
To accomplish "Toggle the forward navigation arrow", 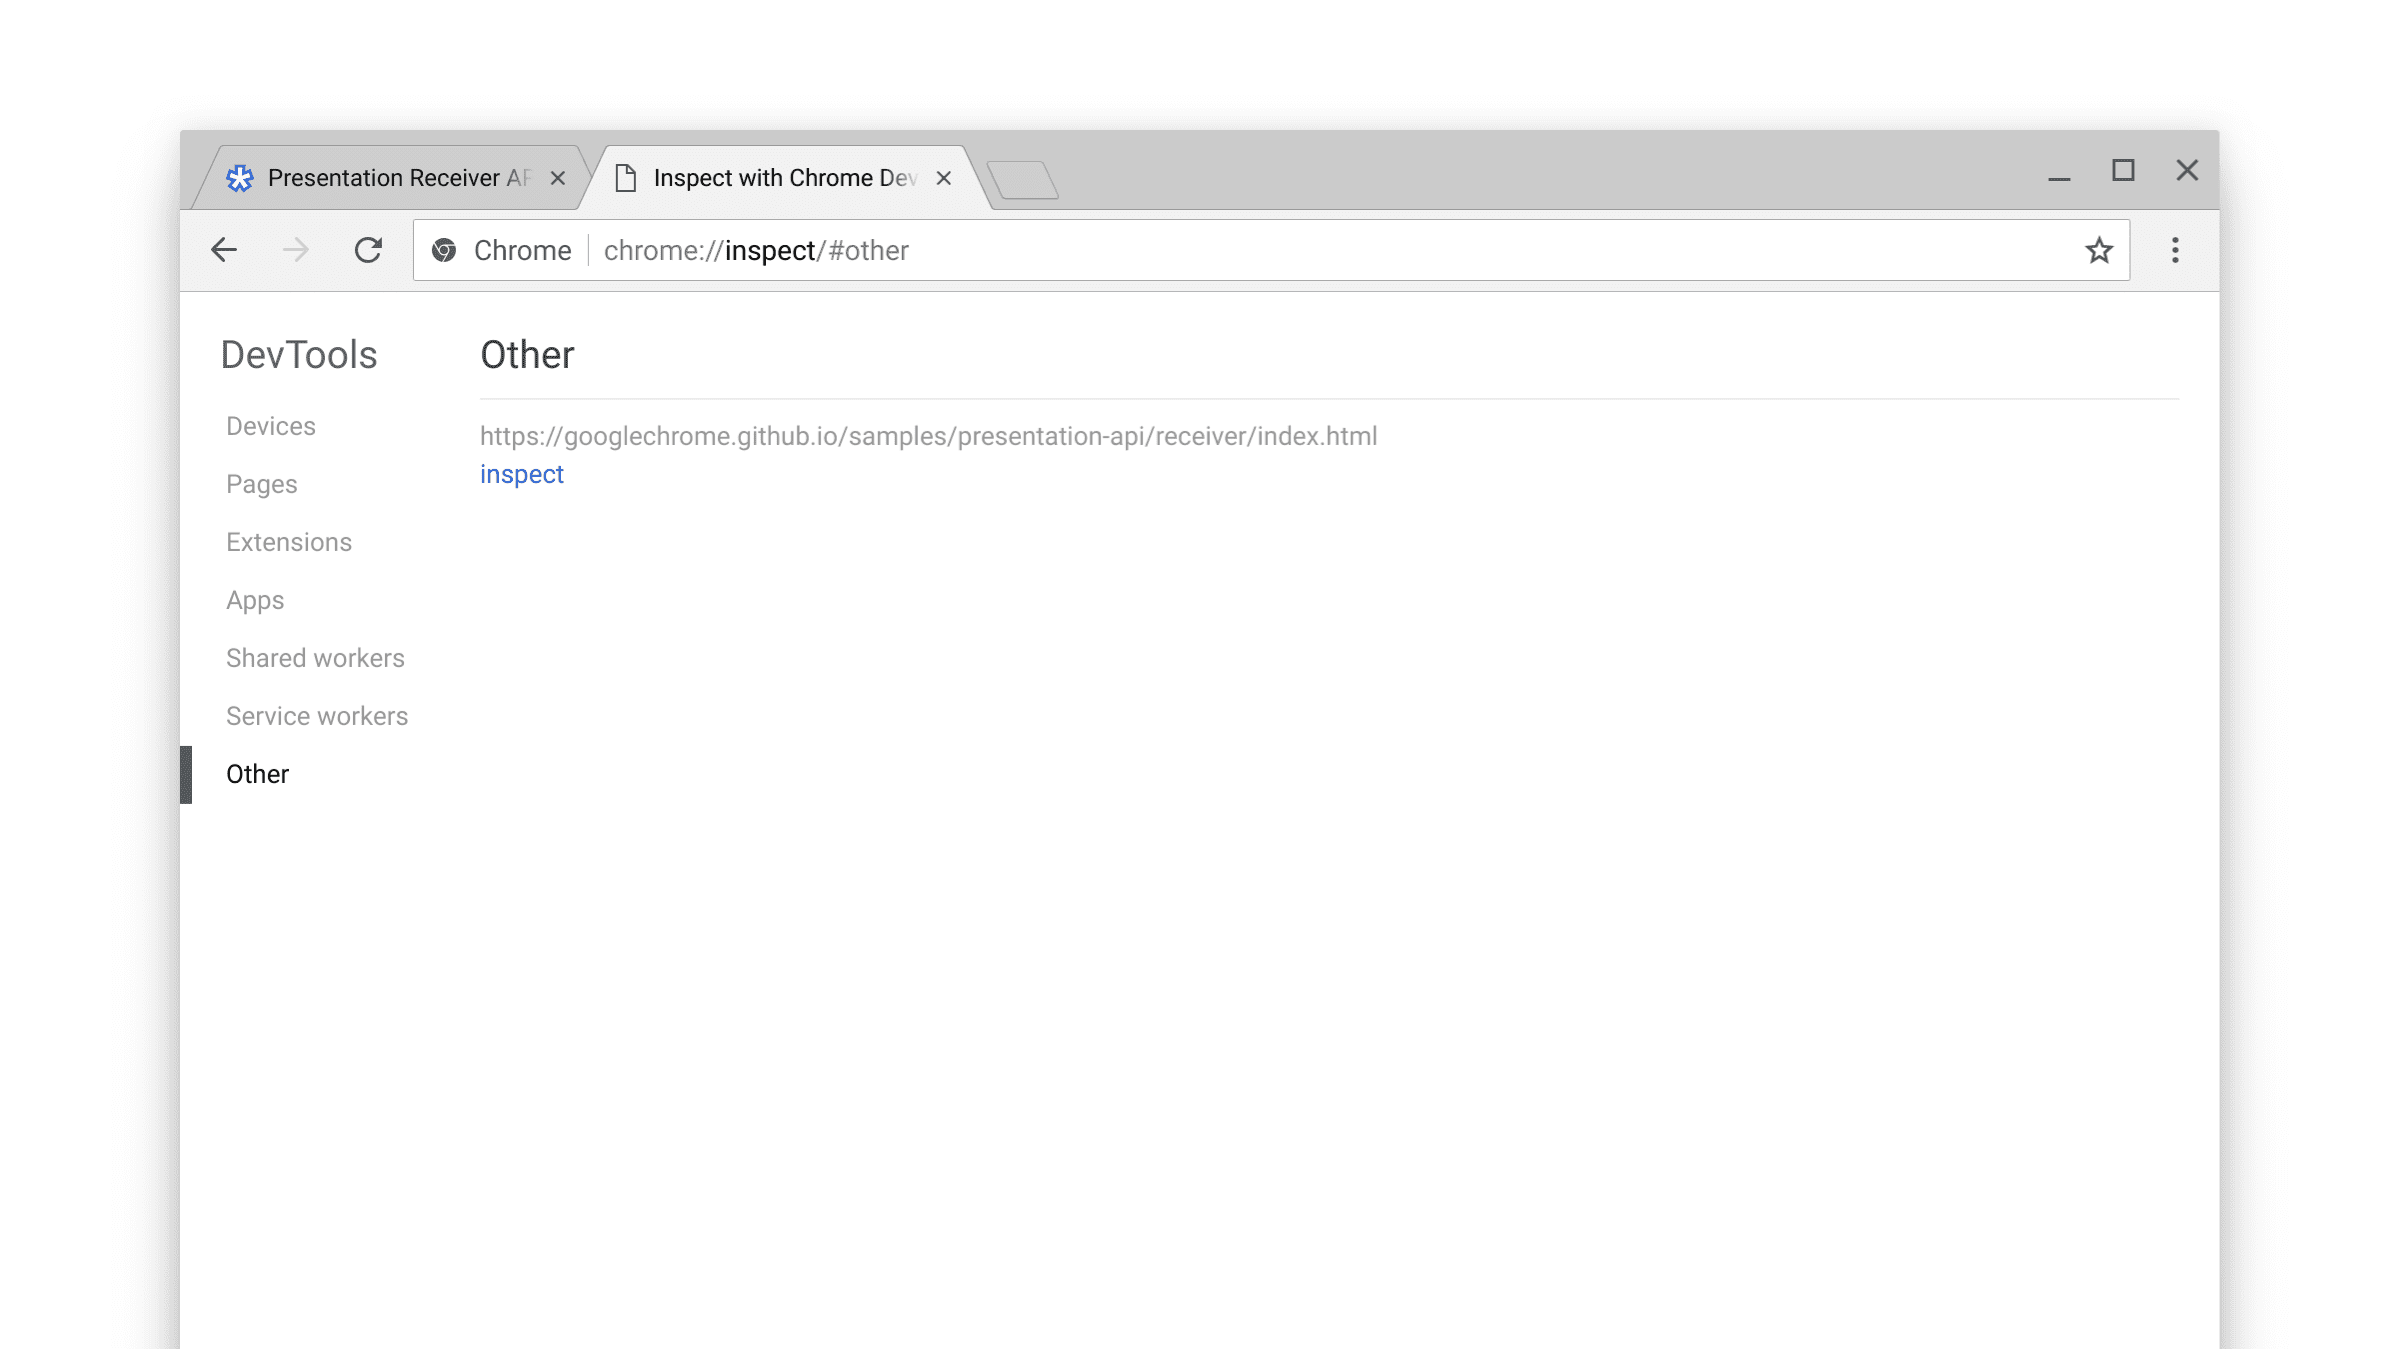I will [296, 250].
